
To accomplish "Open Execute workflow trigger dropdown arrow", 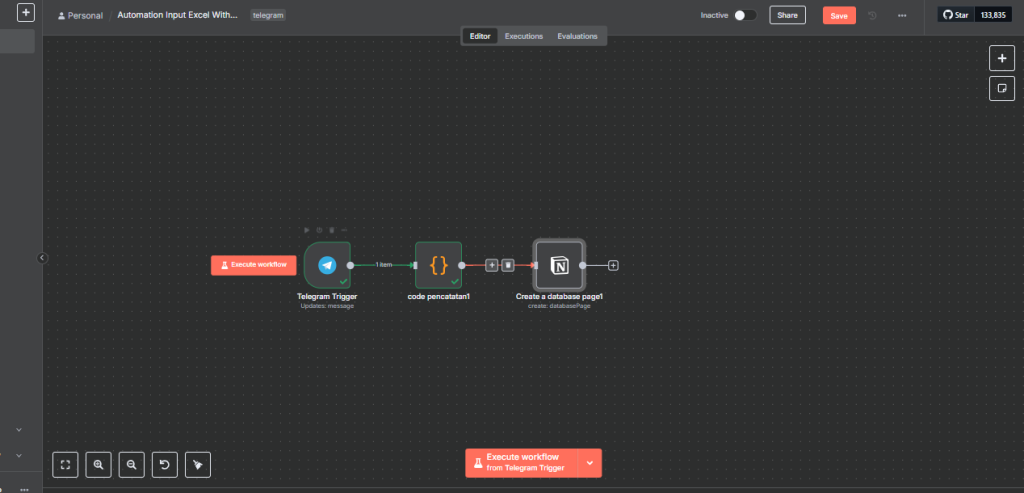I will pos(590,463).
